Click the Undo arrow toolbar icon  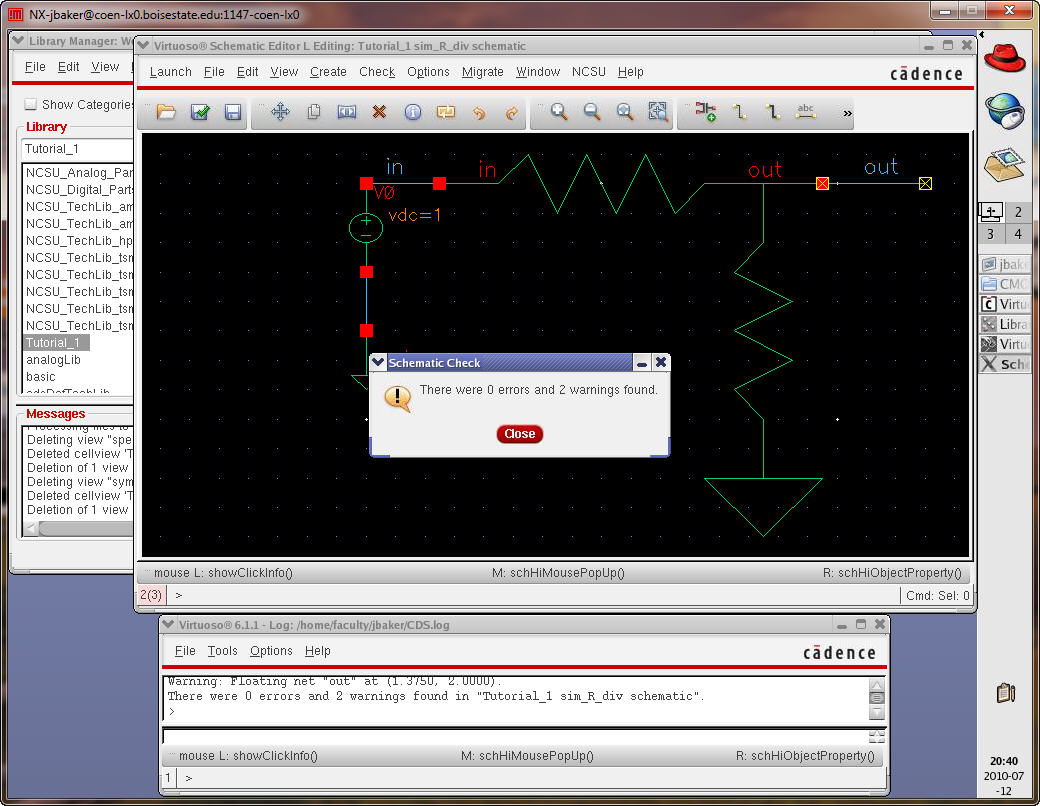point(478,113)
